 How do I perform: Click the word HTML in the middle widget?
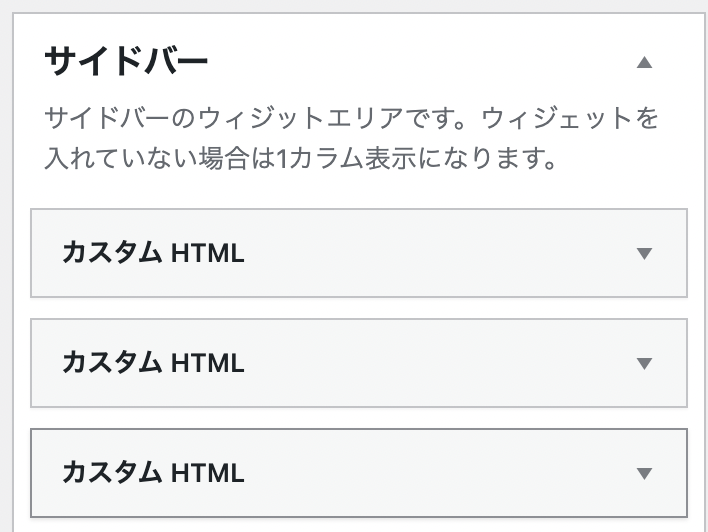coord(208,363)
